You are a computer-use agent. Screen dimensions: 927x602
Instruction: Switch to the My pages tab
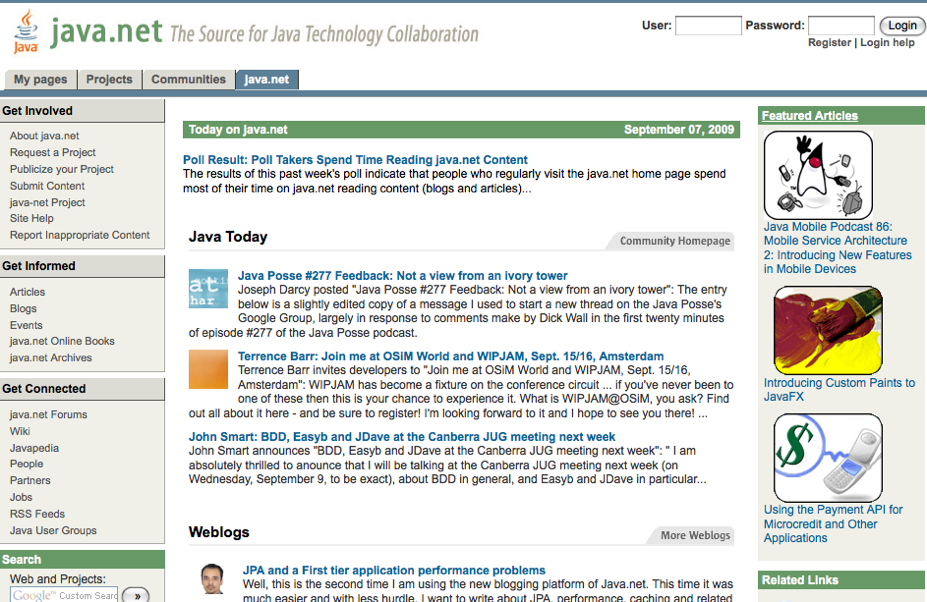tap(39, 78)
